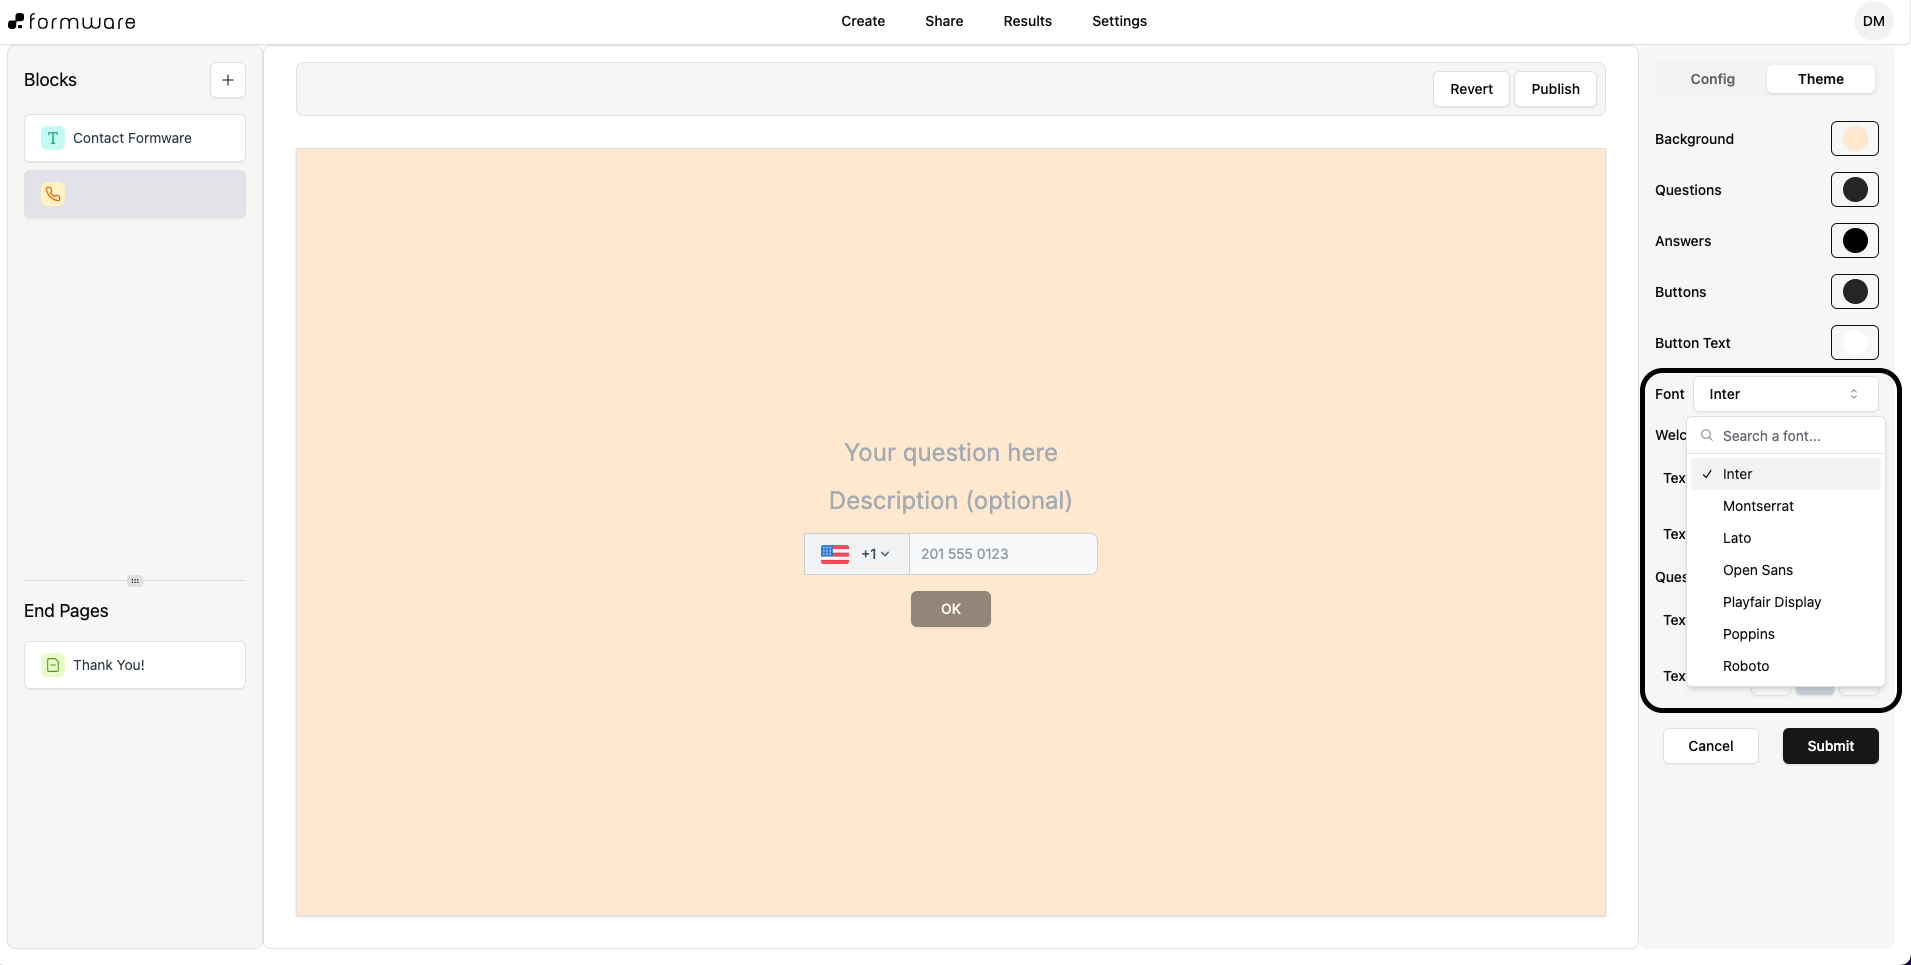
Task: Select Montserrat font option
Action: [1785, 506]
